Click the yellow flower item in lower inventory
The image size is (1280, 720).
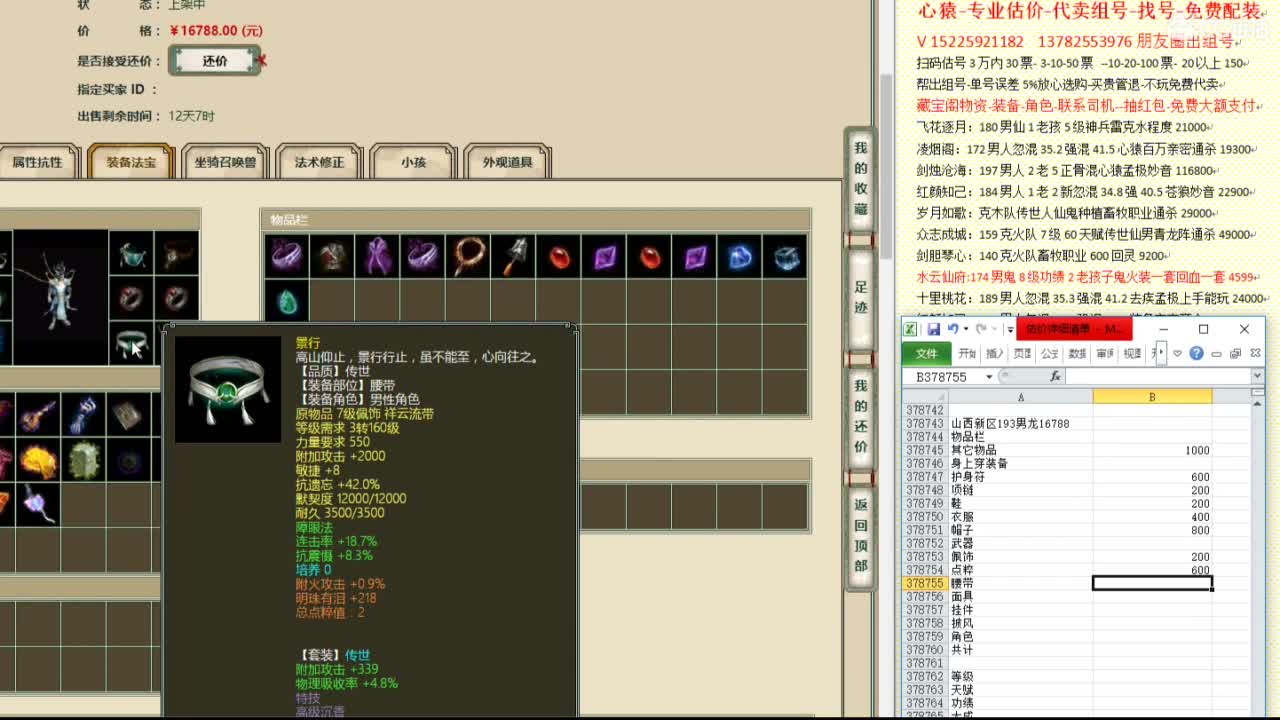coord(38,460)
